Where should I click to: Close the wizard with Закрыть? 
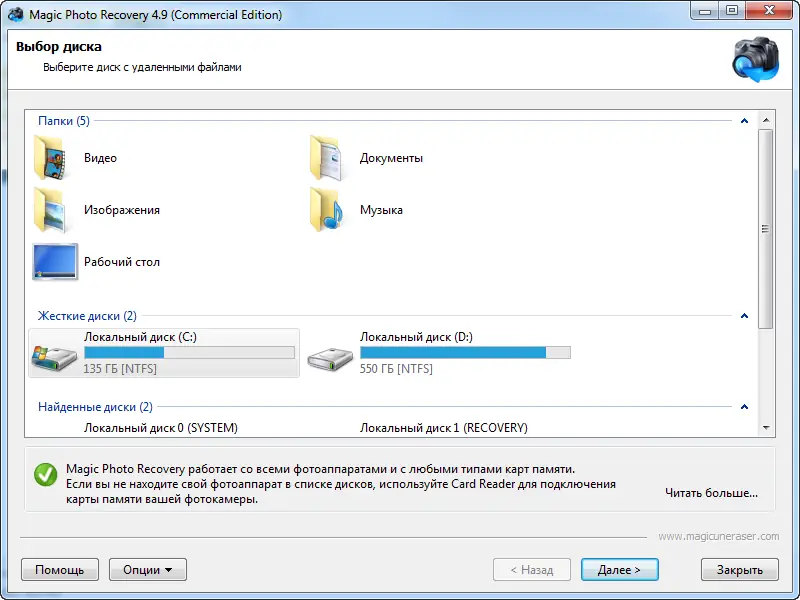tap(740, 569)
